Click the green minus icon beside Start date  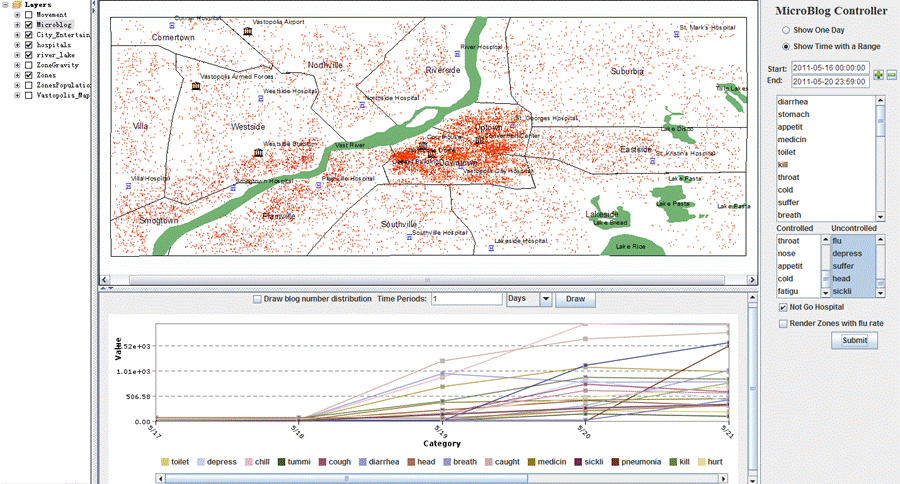click(891, 75)
